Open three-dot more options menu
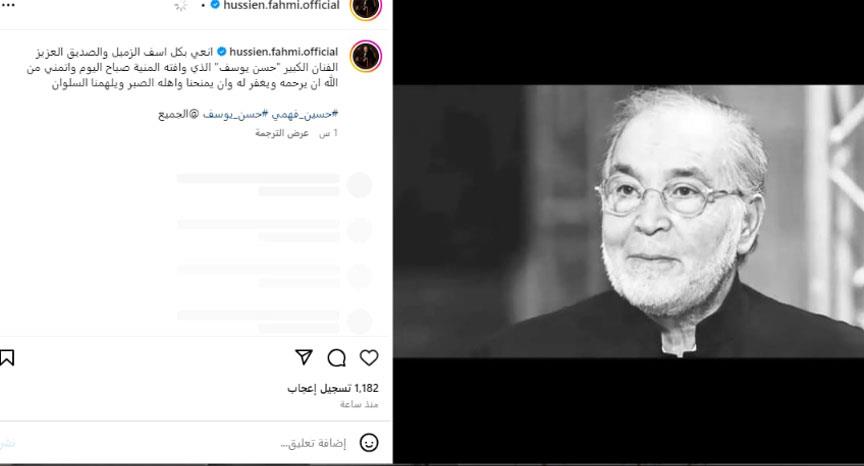The image size is (864, 466). point(8,6)
